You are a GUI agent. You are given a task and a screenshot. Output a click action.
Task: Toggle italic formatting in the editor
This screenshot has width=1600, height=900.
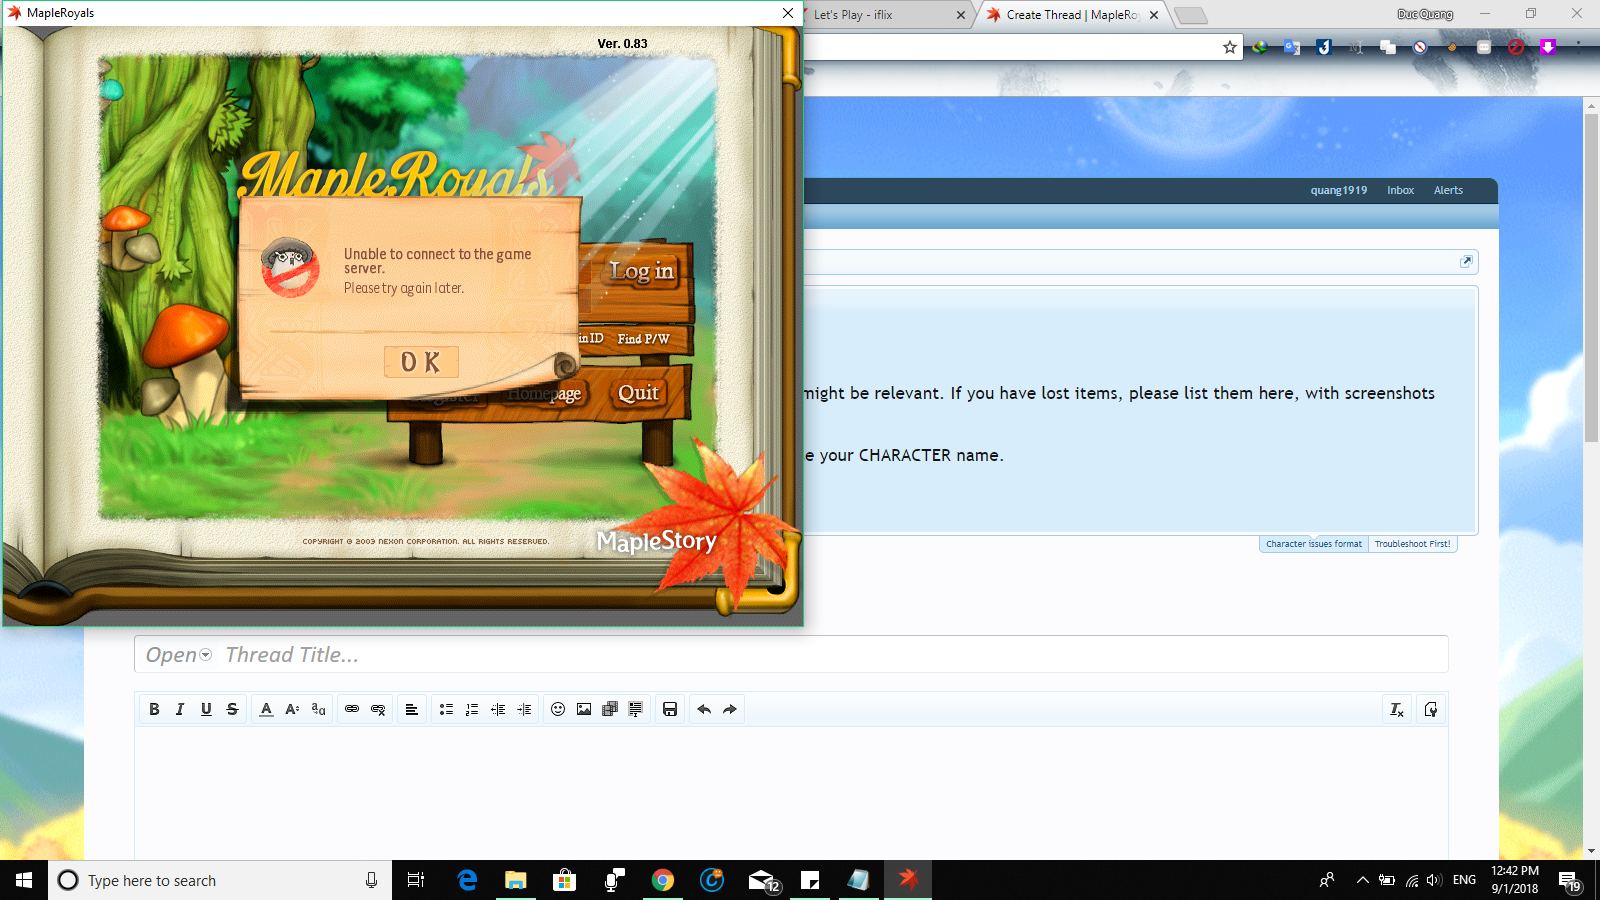point(180,709)
